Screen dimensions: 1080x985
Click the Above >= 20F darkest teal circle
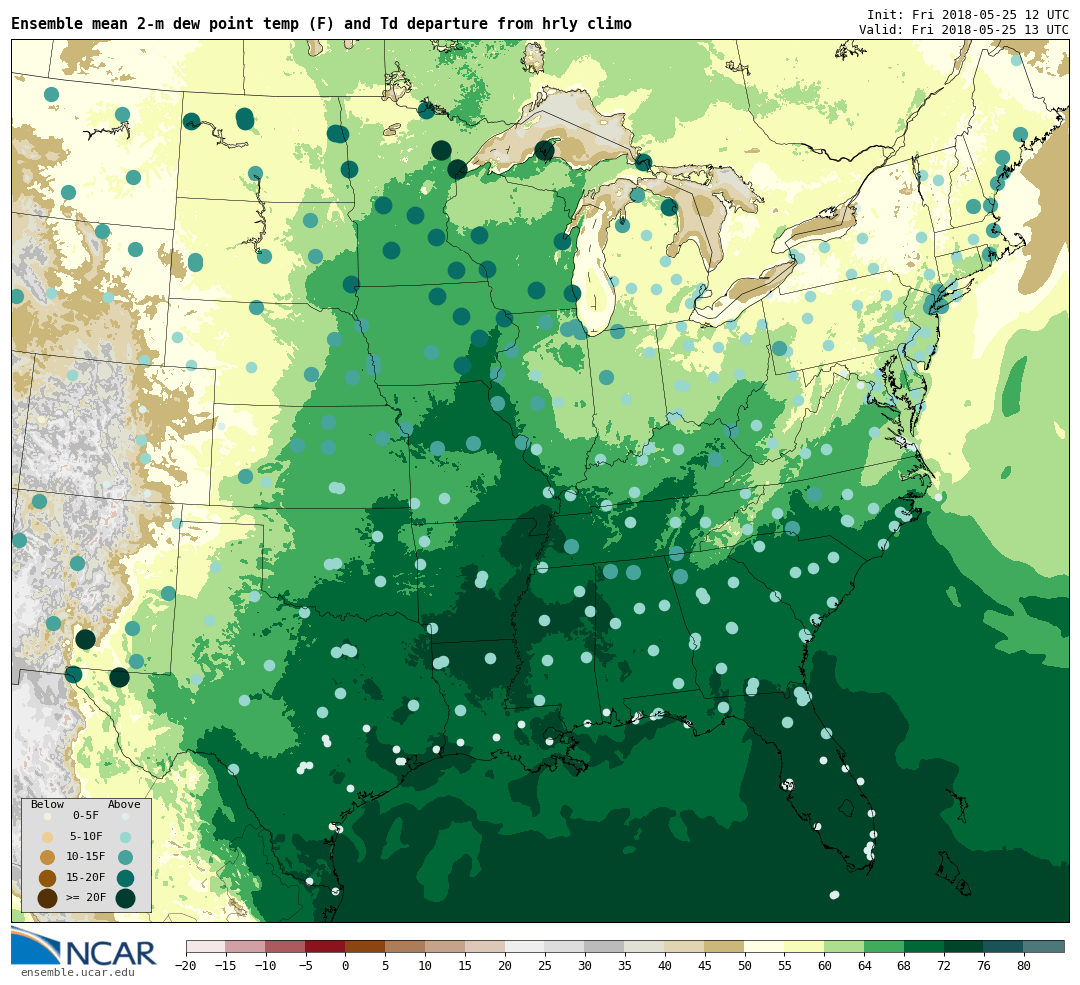click(x=125, y=898)
